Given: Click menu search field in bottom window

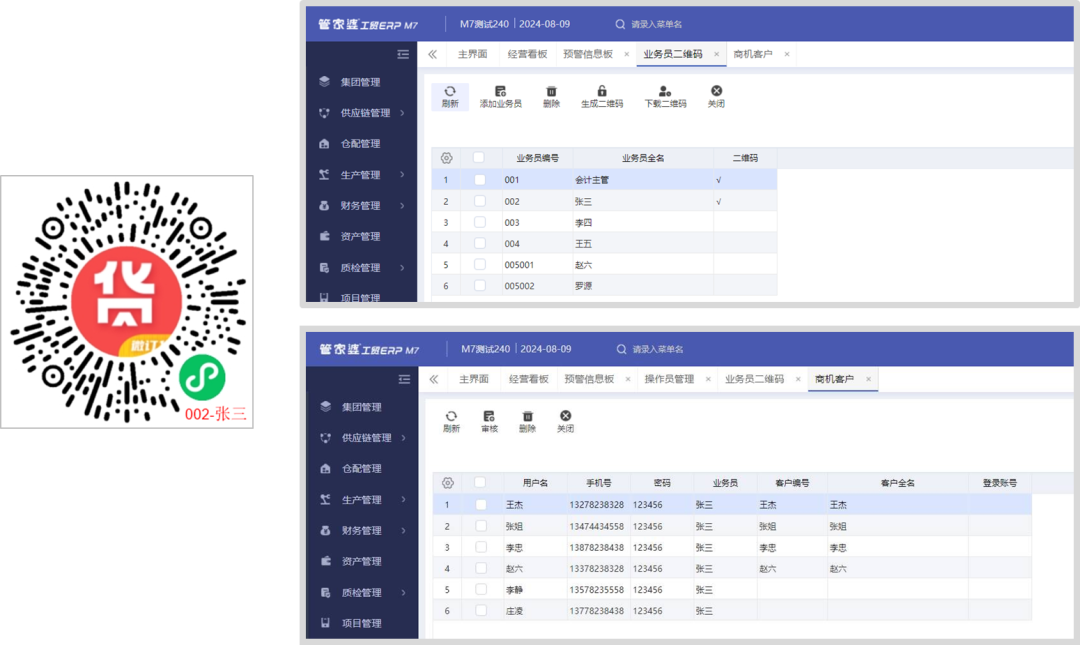Looking at the screenshot, I should [x=658, y=349].
